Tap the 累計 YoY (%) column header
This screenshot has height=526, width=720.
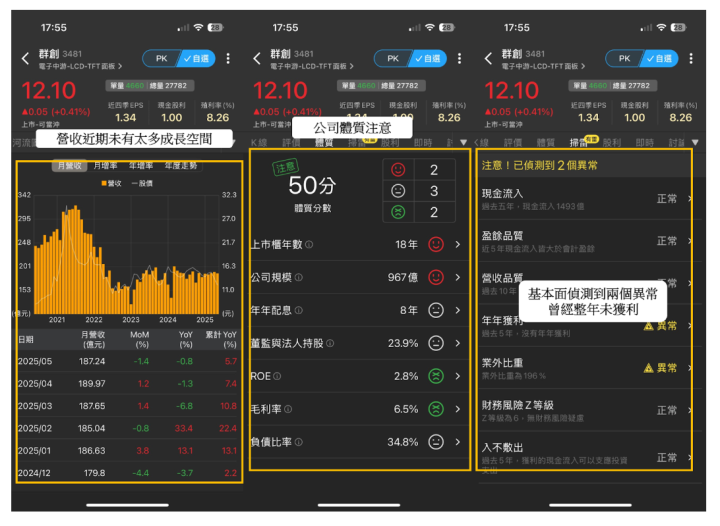pyautogui.click(x=221, y=340)
